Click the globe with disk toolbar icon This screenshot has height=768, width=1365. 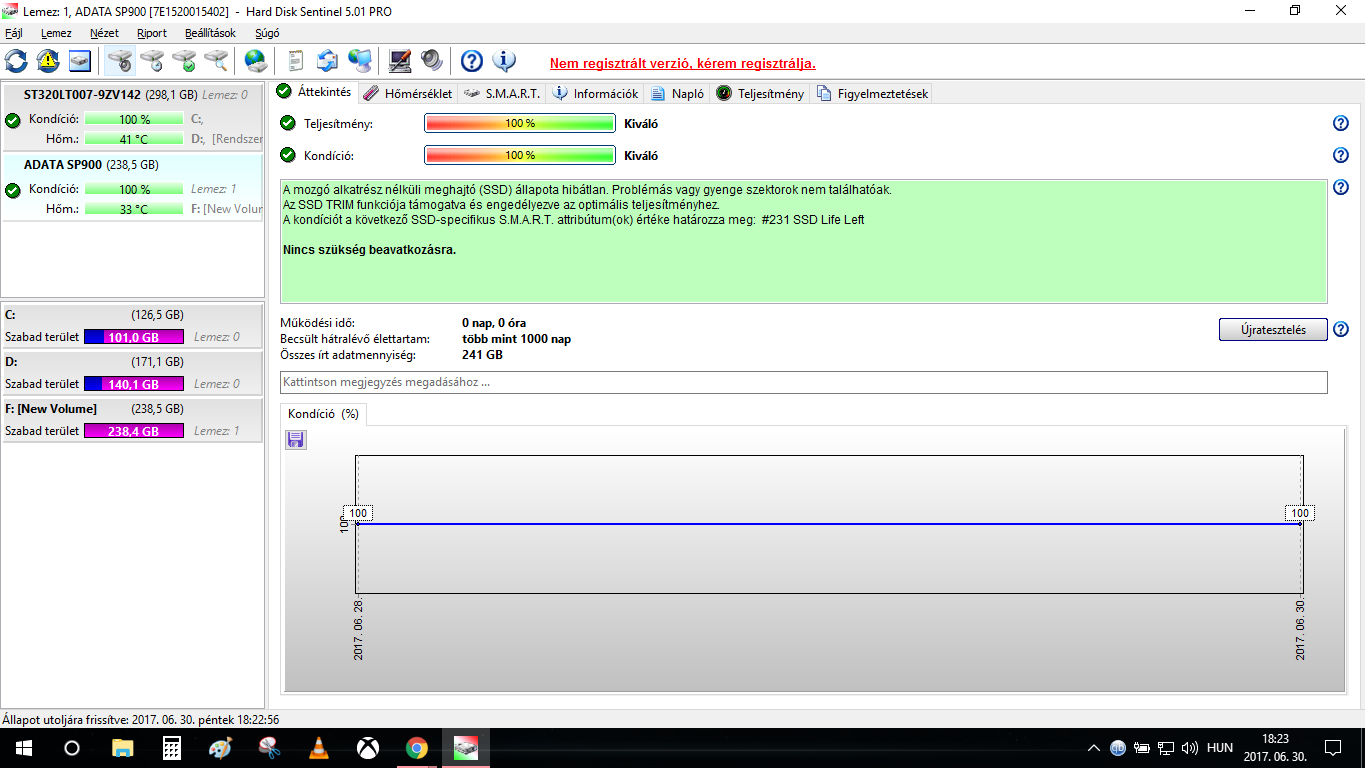256,61
